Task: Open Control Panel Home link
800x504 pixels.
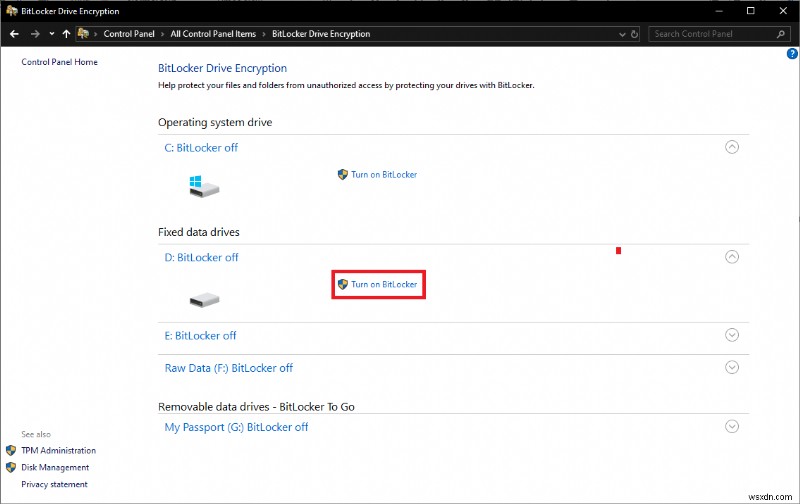Action: 59,62
